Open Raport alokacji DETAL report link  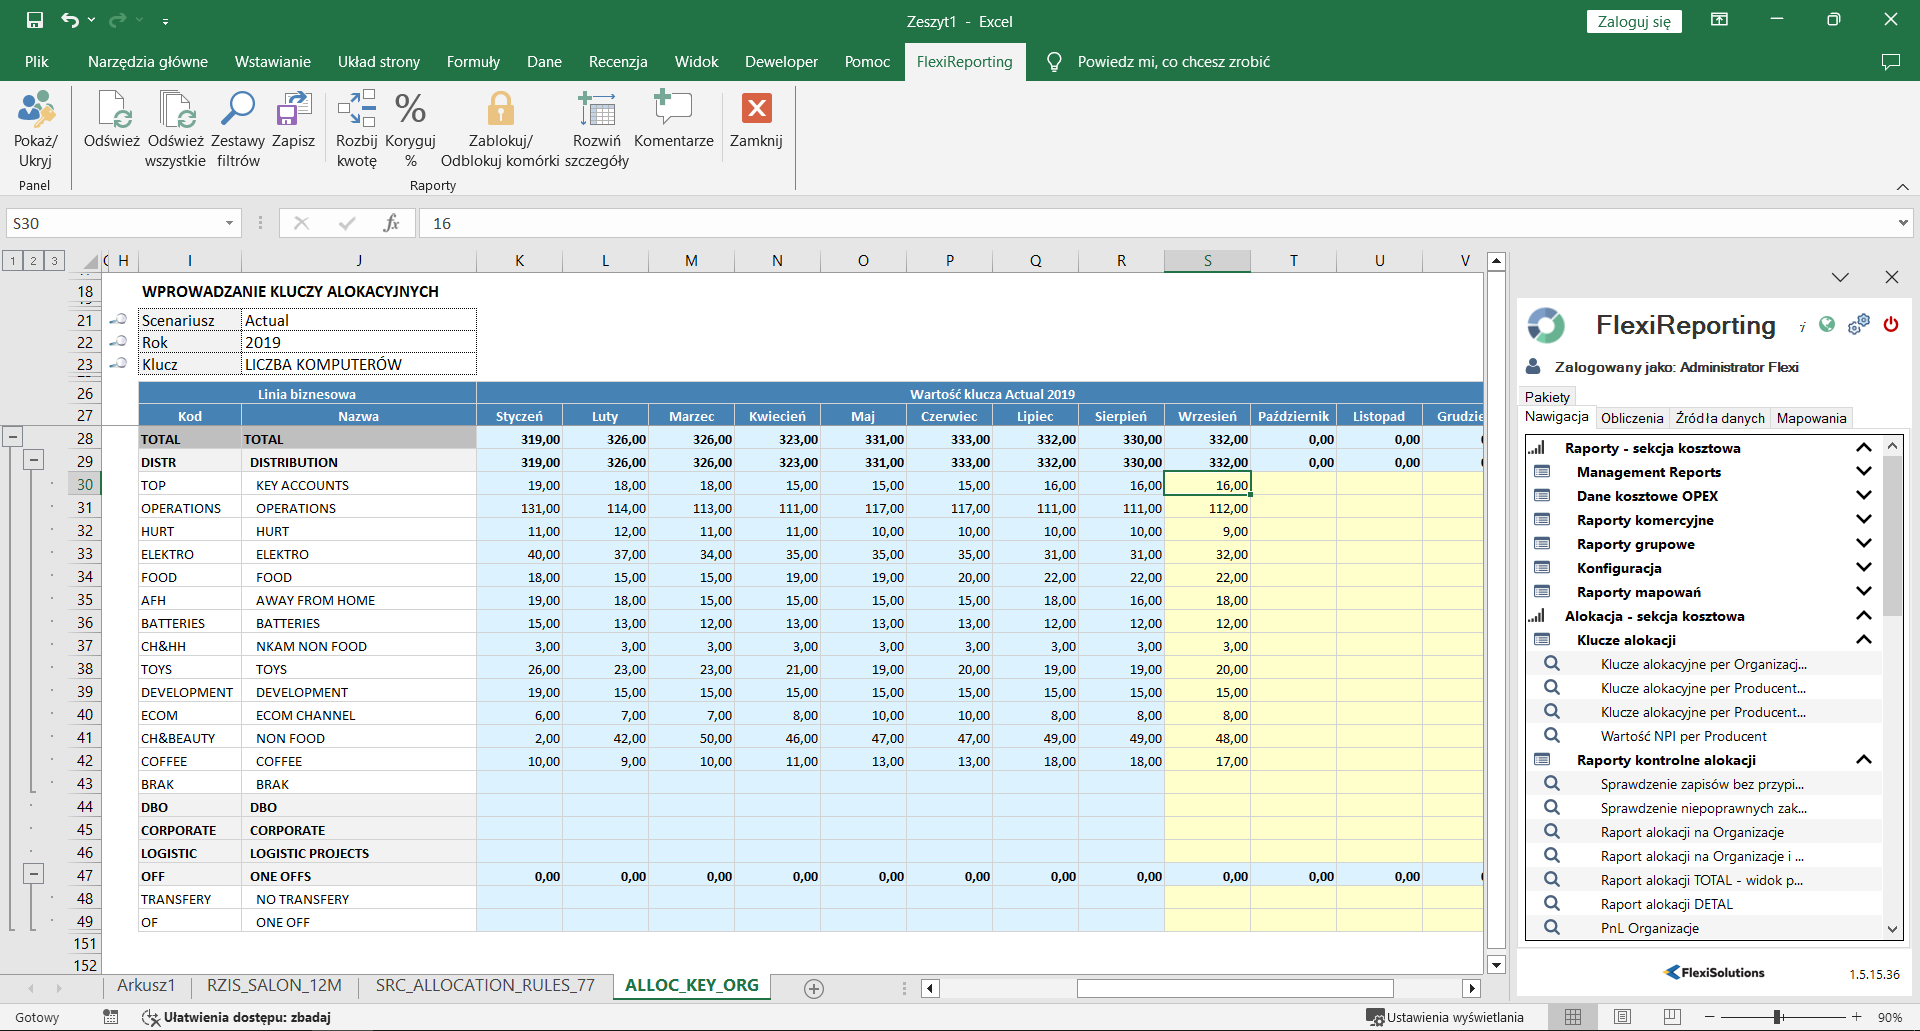pyautogui.click(x=1666, y=904)
